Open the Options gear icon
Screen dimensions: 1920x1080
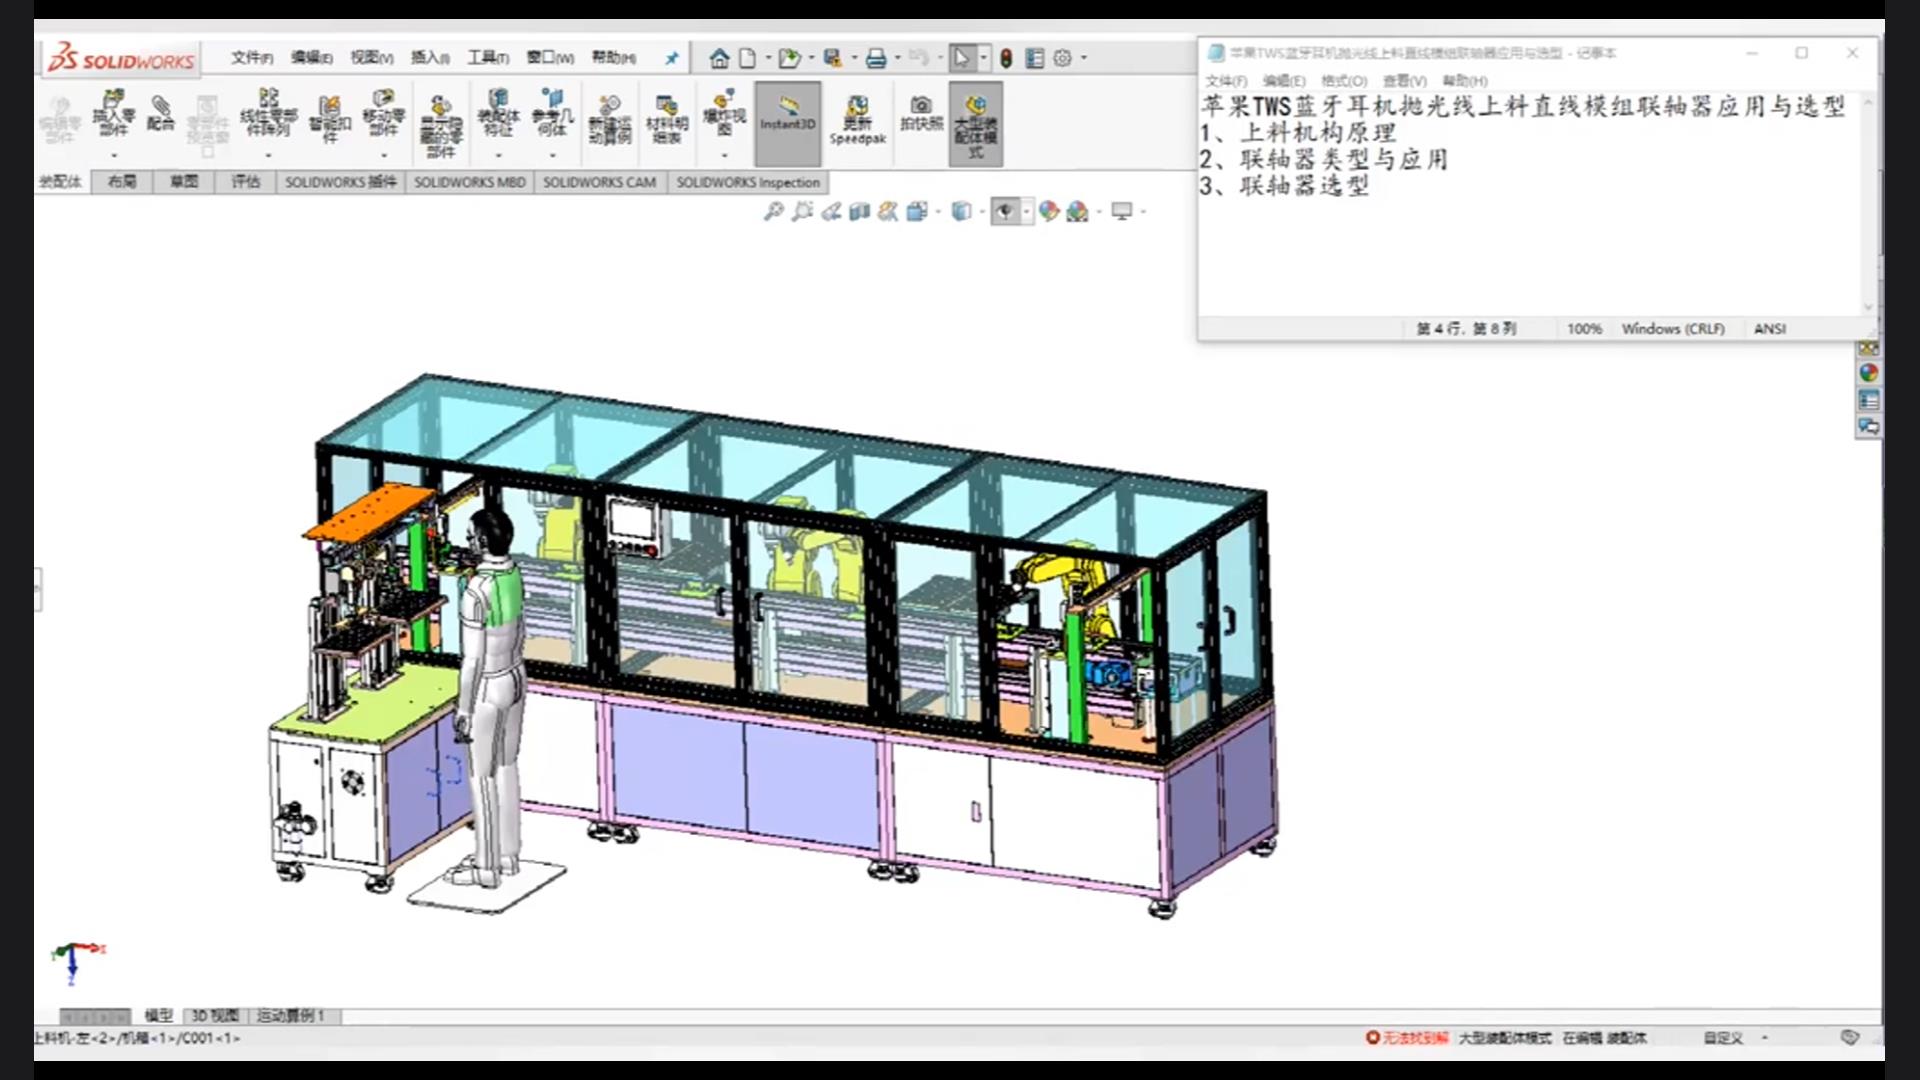(x=1062, y=58)
